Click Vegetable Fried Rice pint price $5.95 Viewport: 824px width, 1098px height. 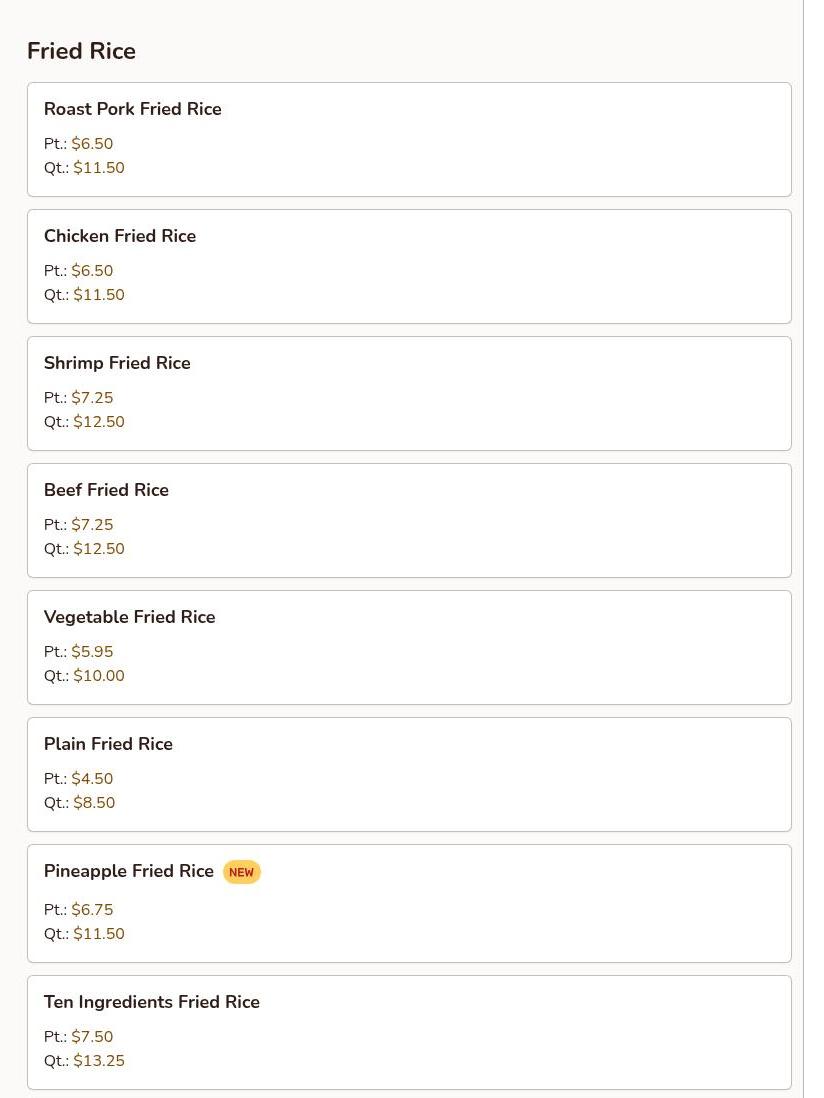coord(92,652)
